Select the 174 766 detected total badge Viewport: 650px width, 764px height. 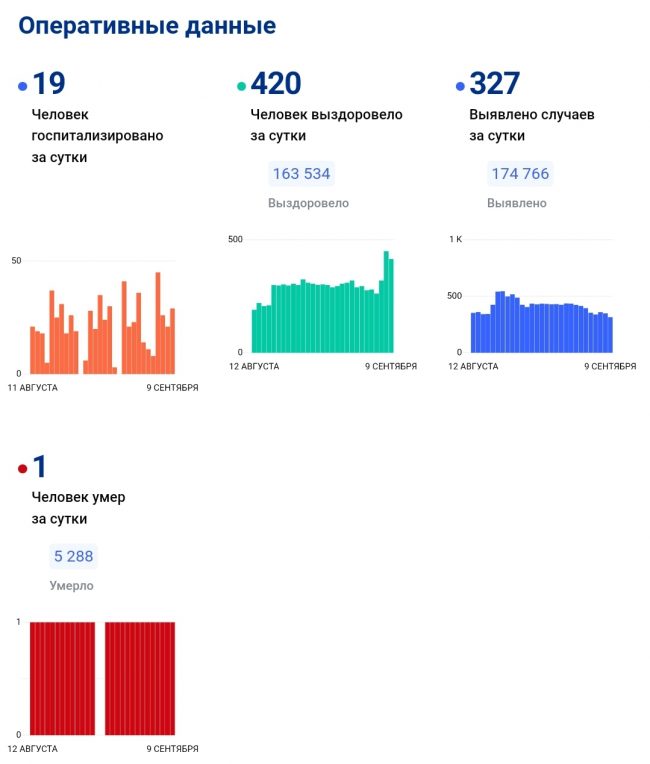tap(520, 174)
